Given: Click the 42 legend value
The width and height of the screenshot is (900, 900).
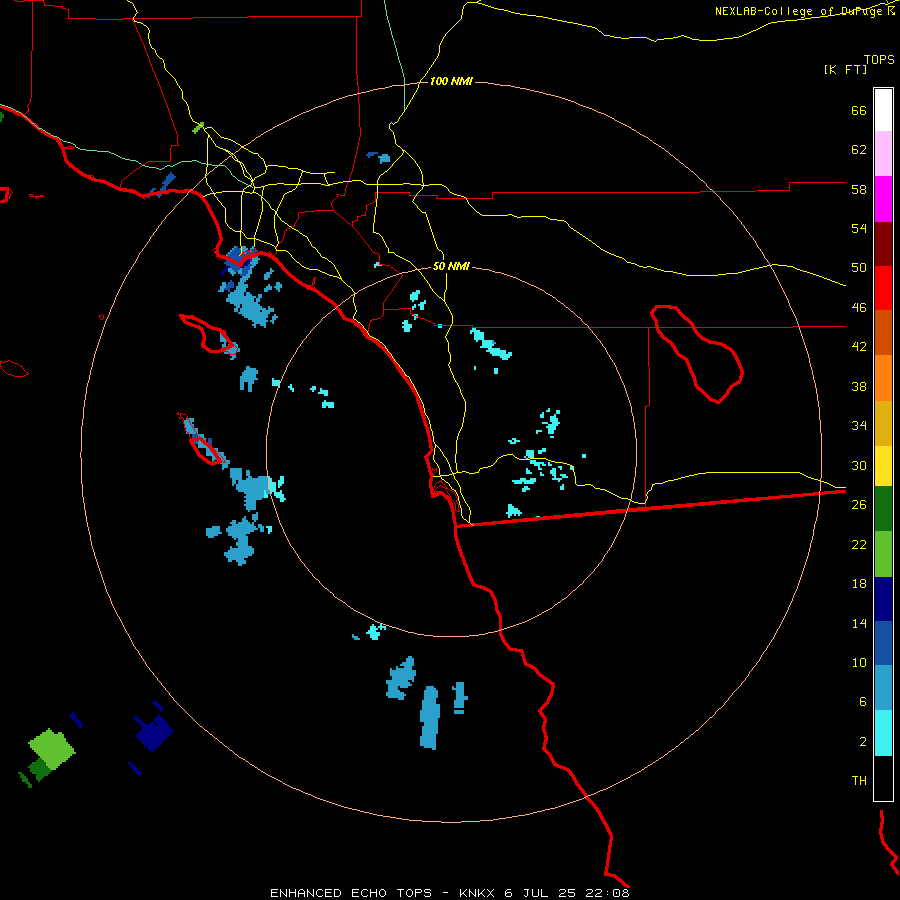Looking at the screenshot, I should tap(859, 347).
